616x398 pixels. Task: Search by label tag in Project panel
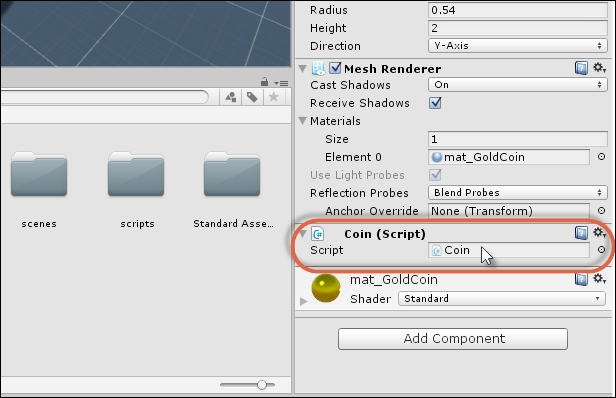click(x=252, y=97)
